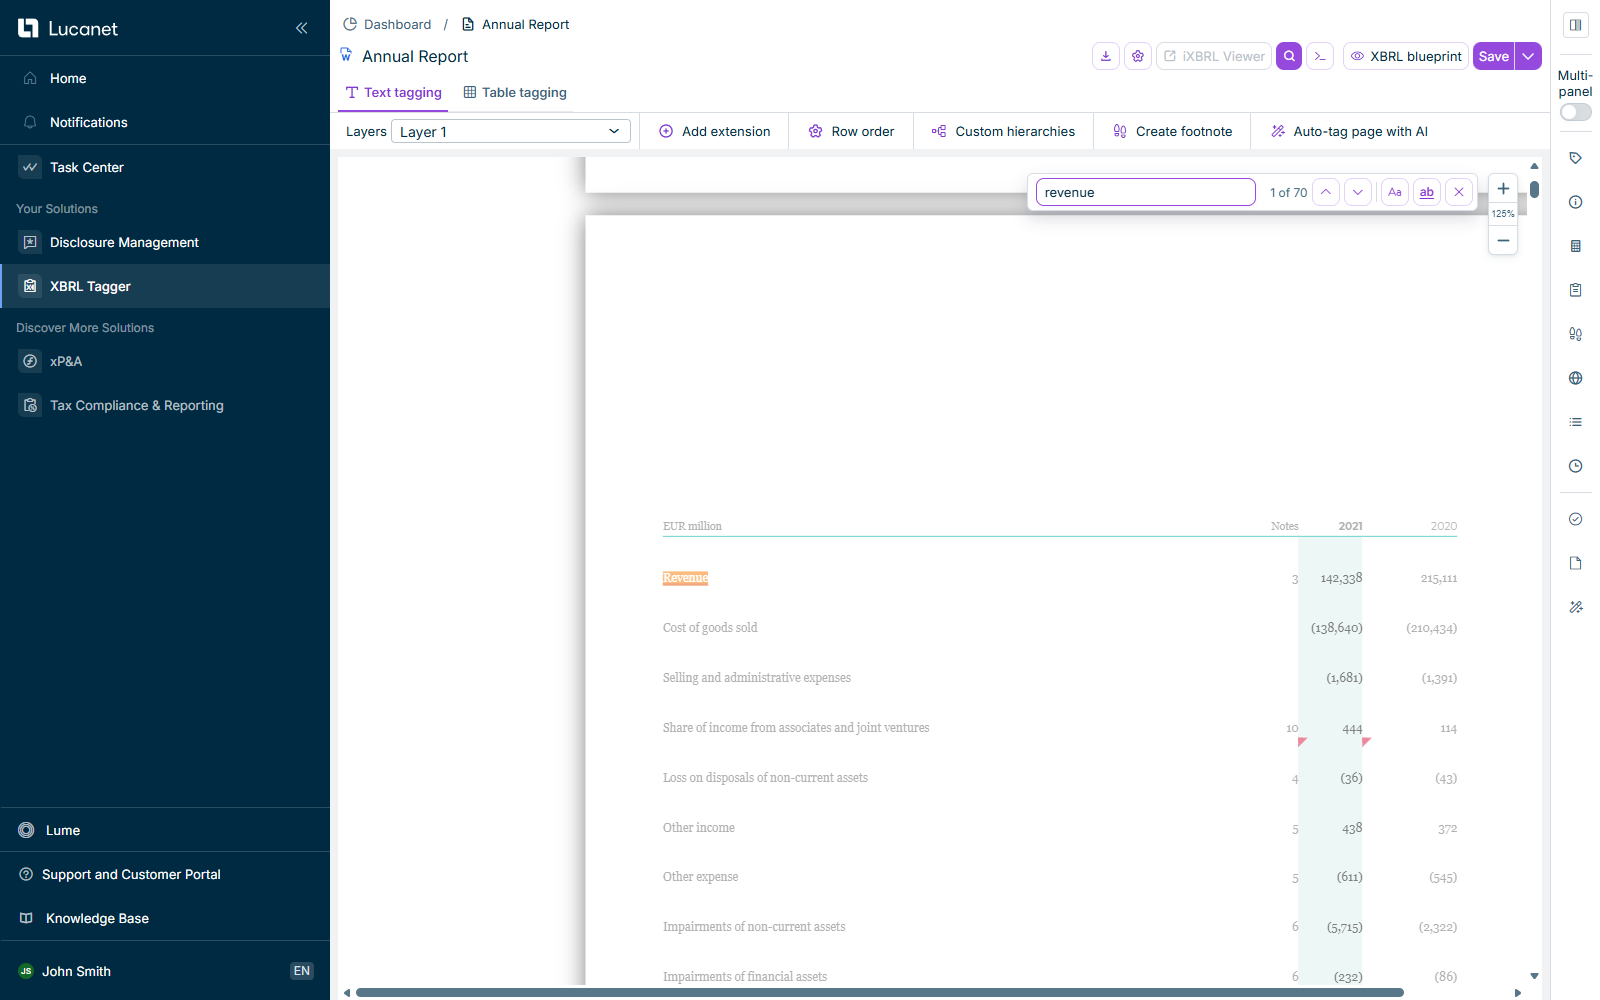Open the clock history icon in right panel
1600x1000 pixels.
tap(1576, 466)
